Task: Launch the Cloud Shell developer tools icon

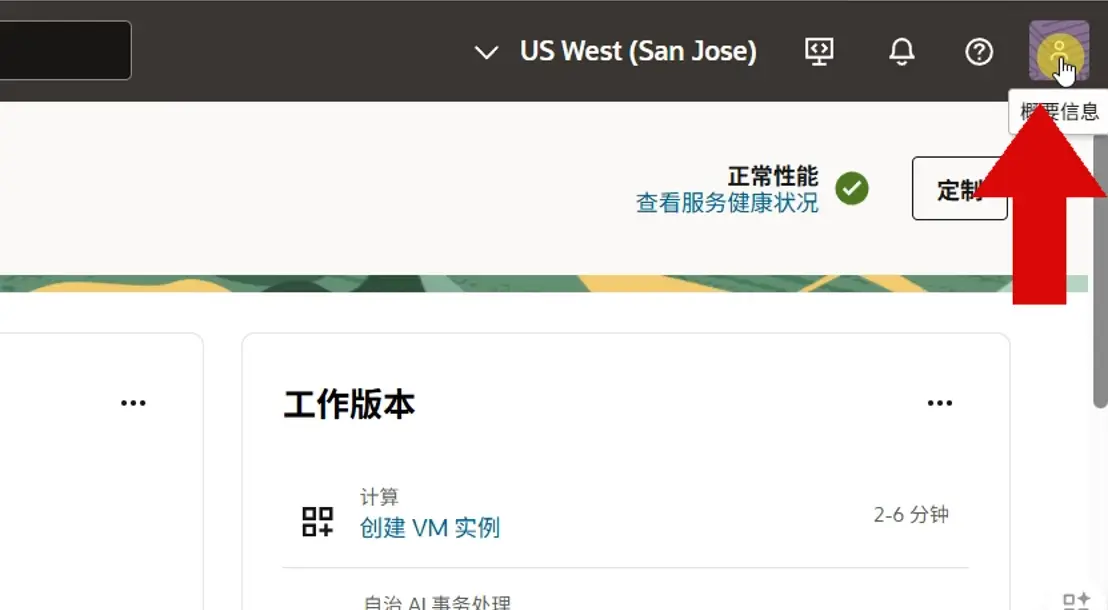Action: (819, 52)
